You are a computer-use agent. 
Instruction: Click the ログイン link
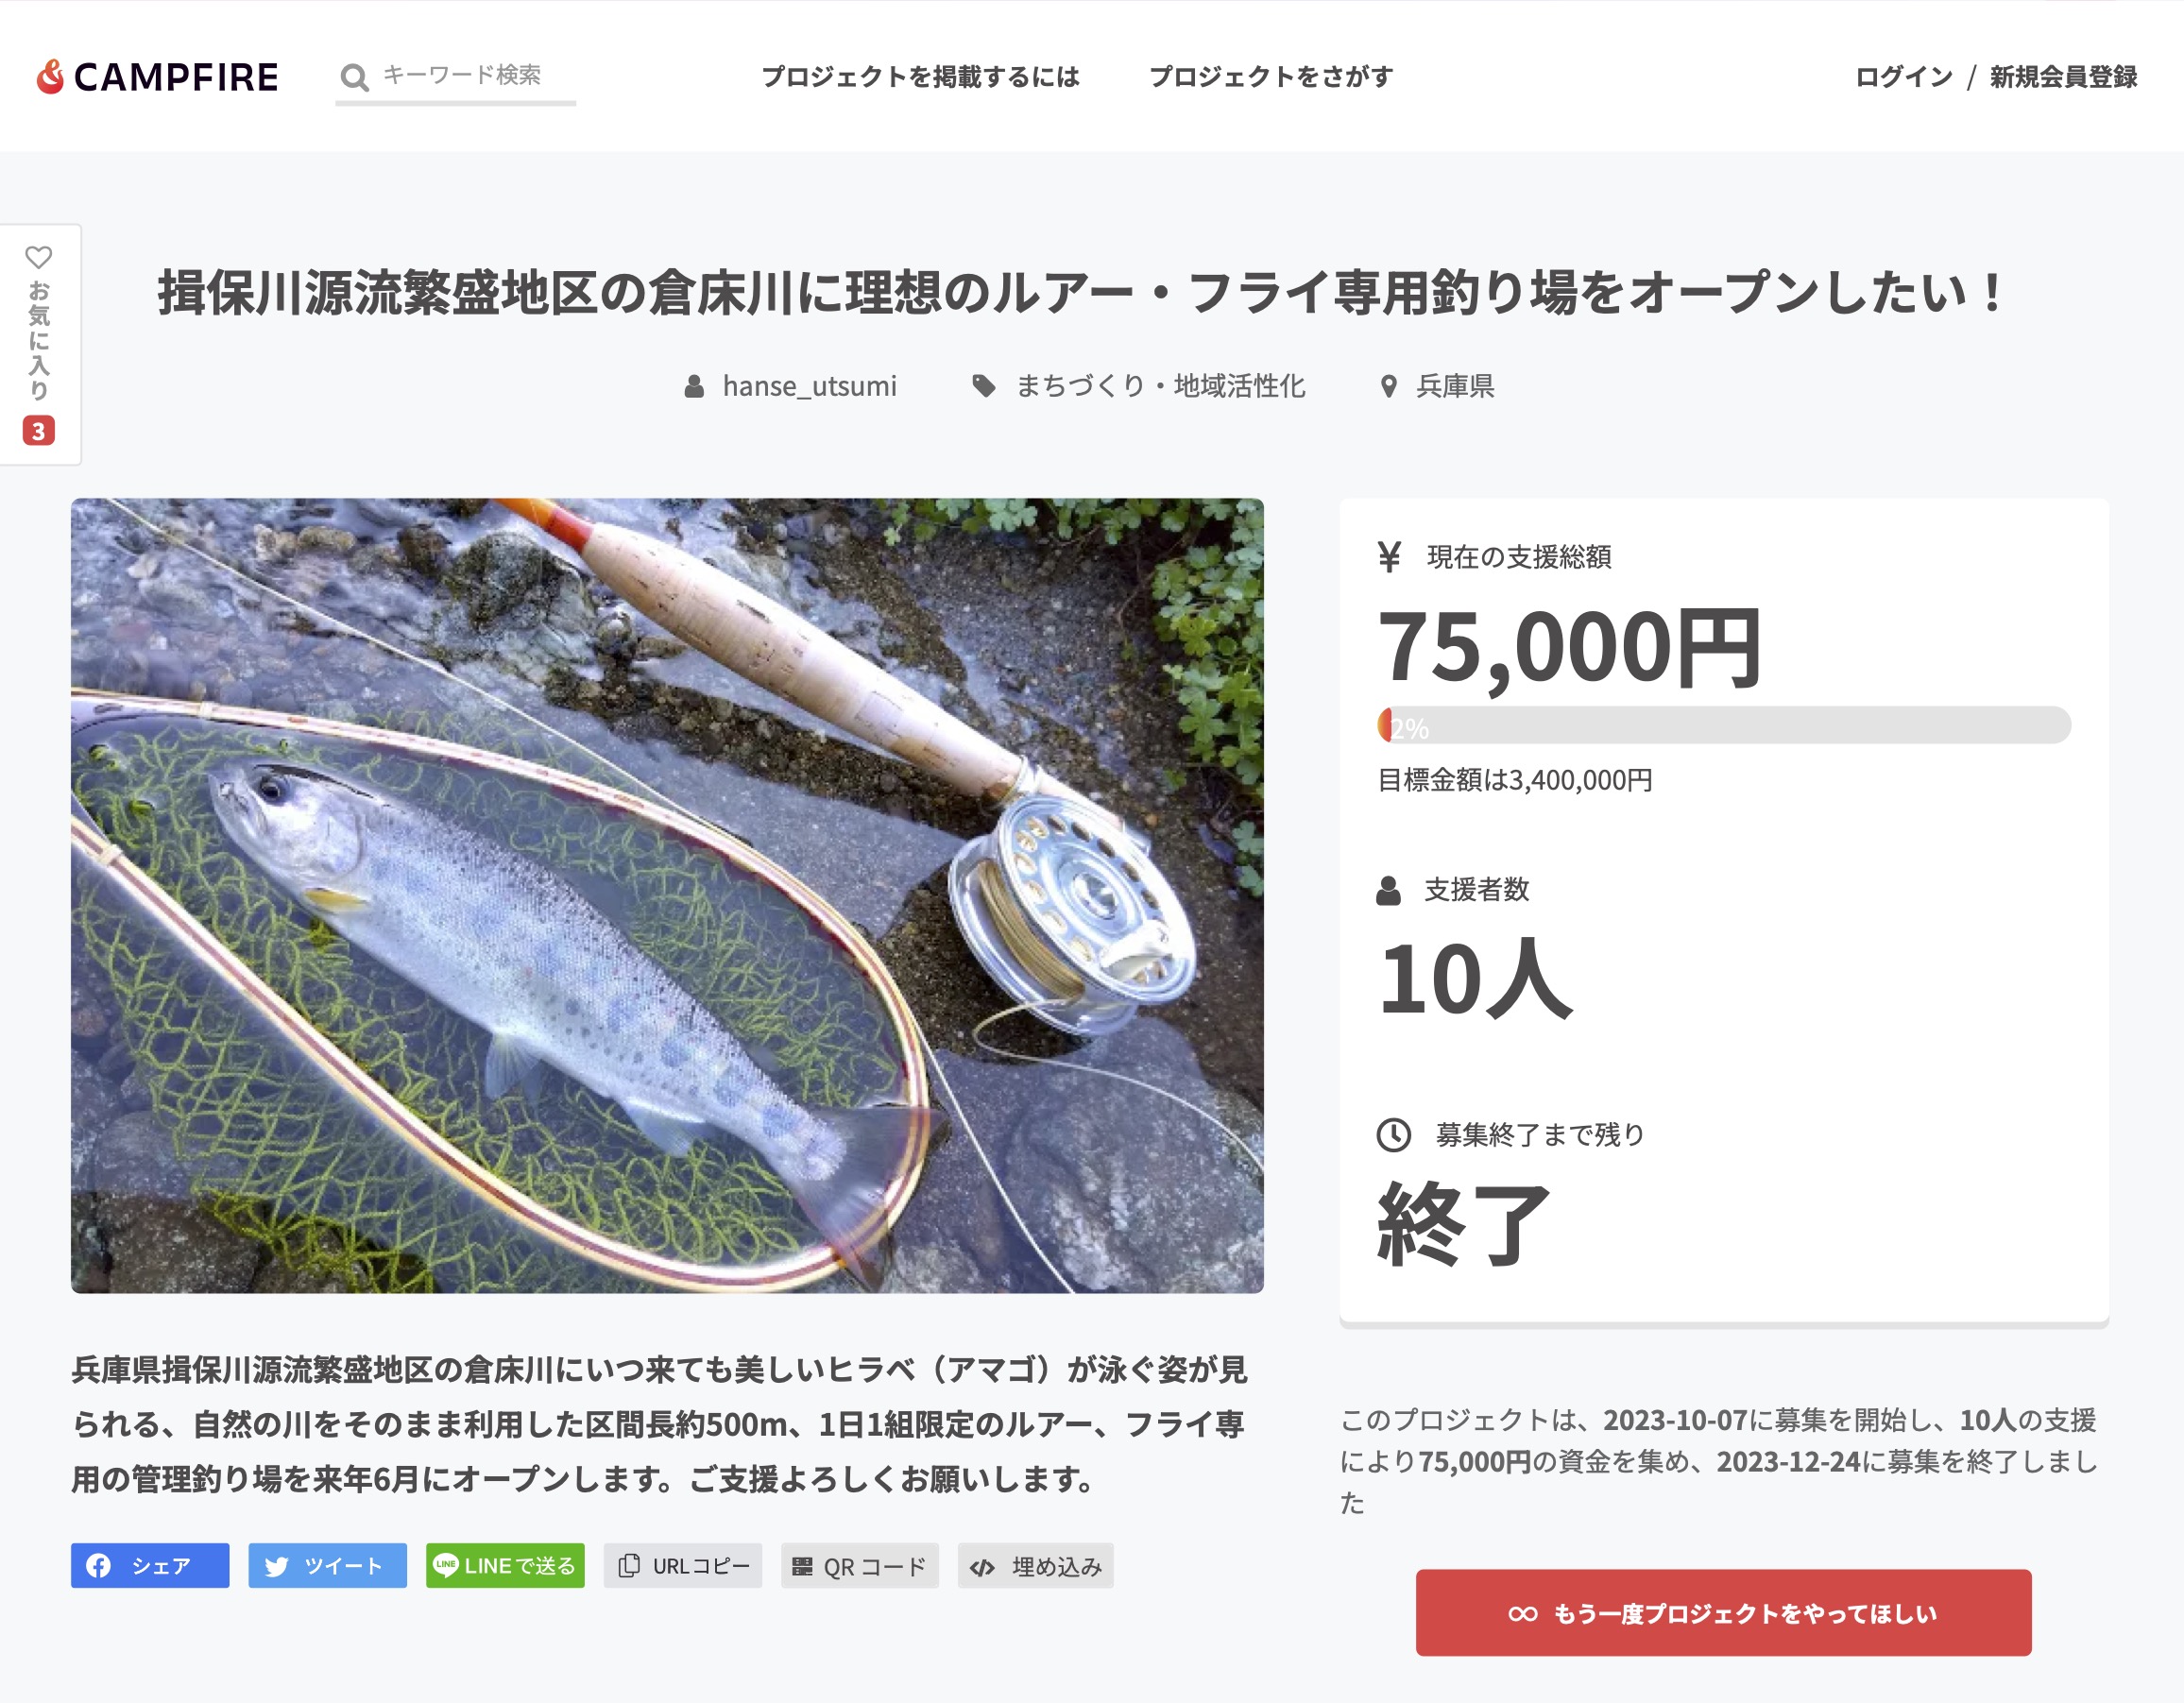tap(1903, 77)
